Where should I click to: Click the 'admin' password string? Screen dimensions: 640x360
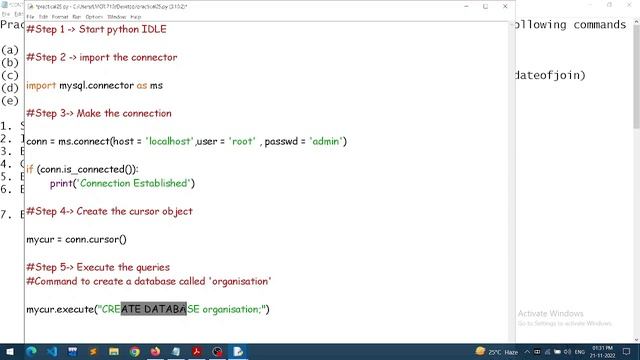click(x=326, y=141)
